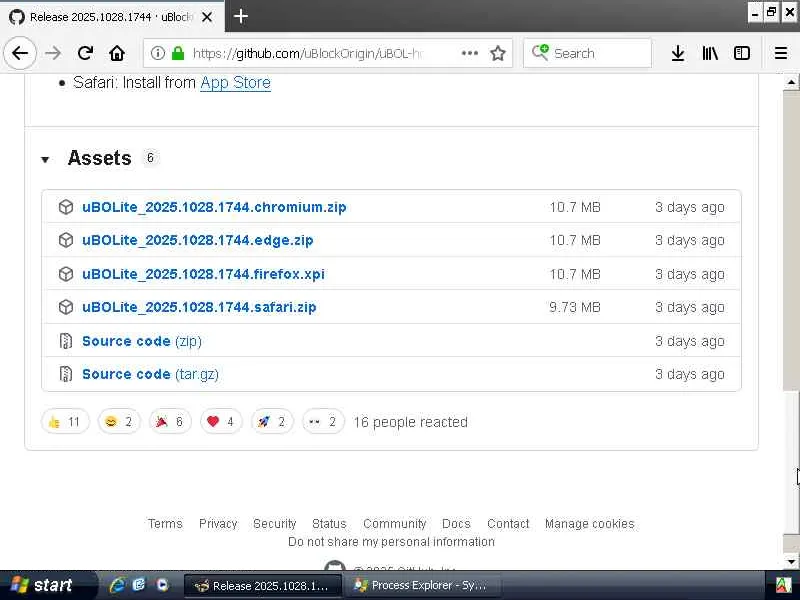Open page actions three-dot menu
Image resolution: width=800 pixels, height=600 pixels.
[469, 53]
